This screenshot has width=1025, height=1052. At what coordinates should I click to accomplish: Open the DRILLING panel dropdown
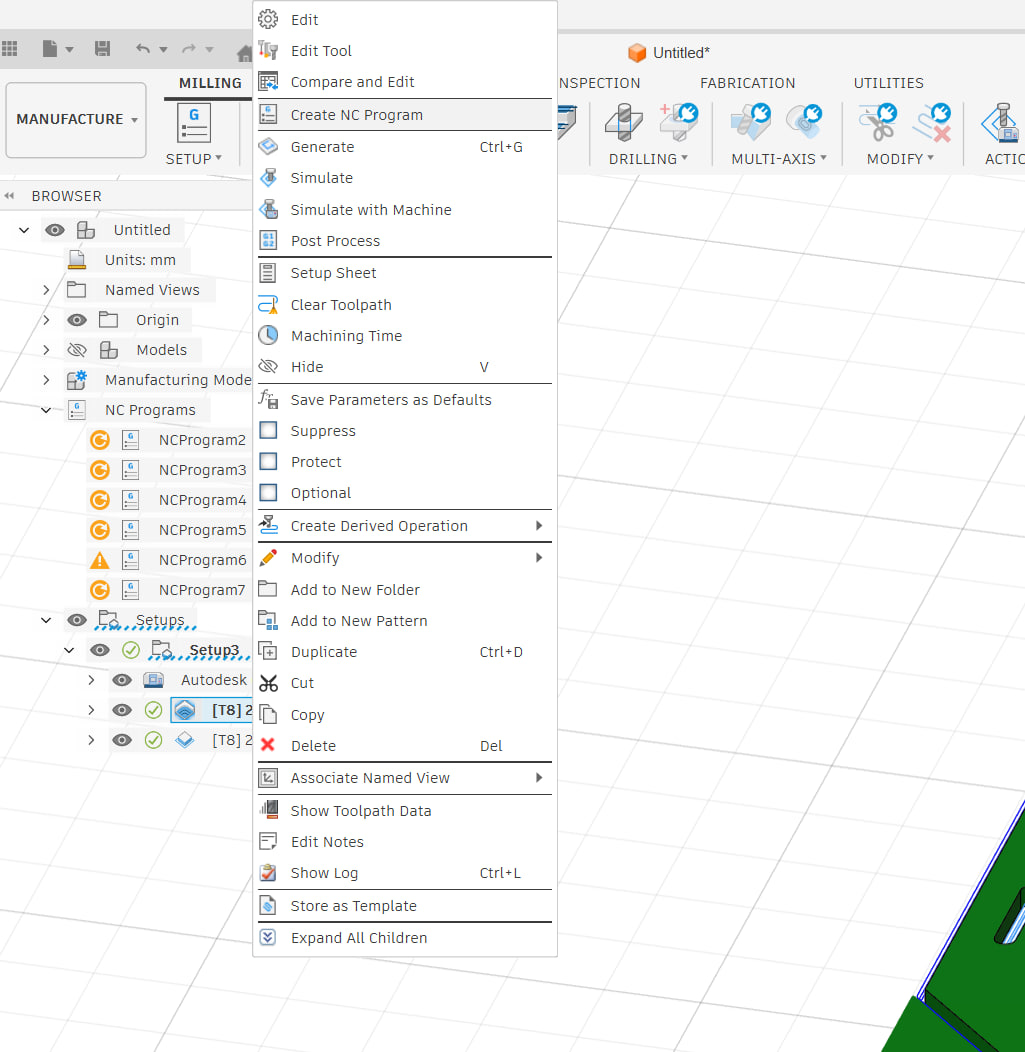648,159
